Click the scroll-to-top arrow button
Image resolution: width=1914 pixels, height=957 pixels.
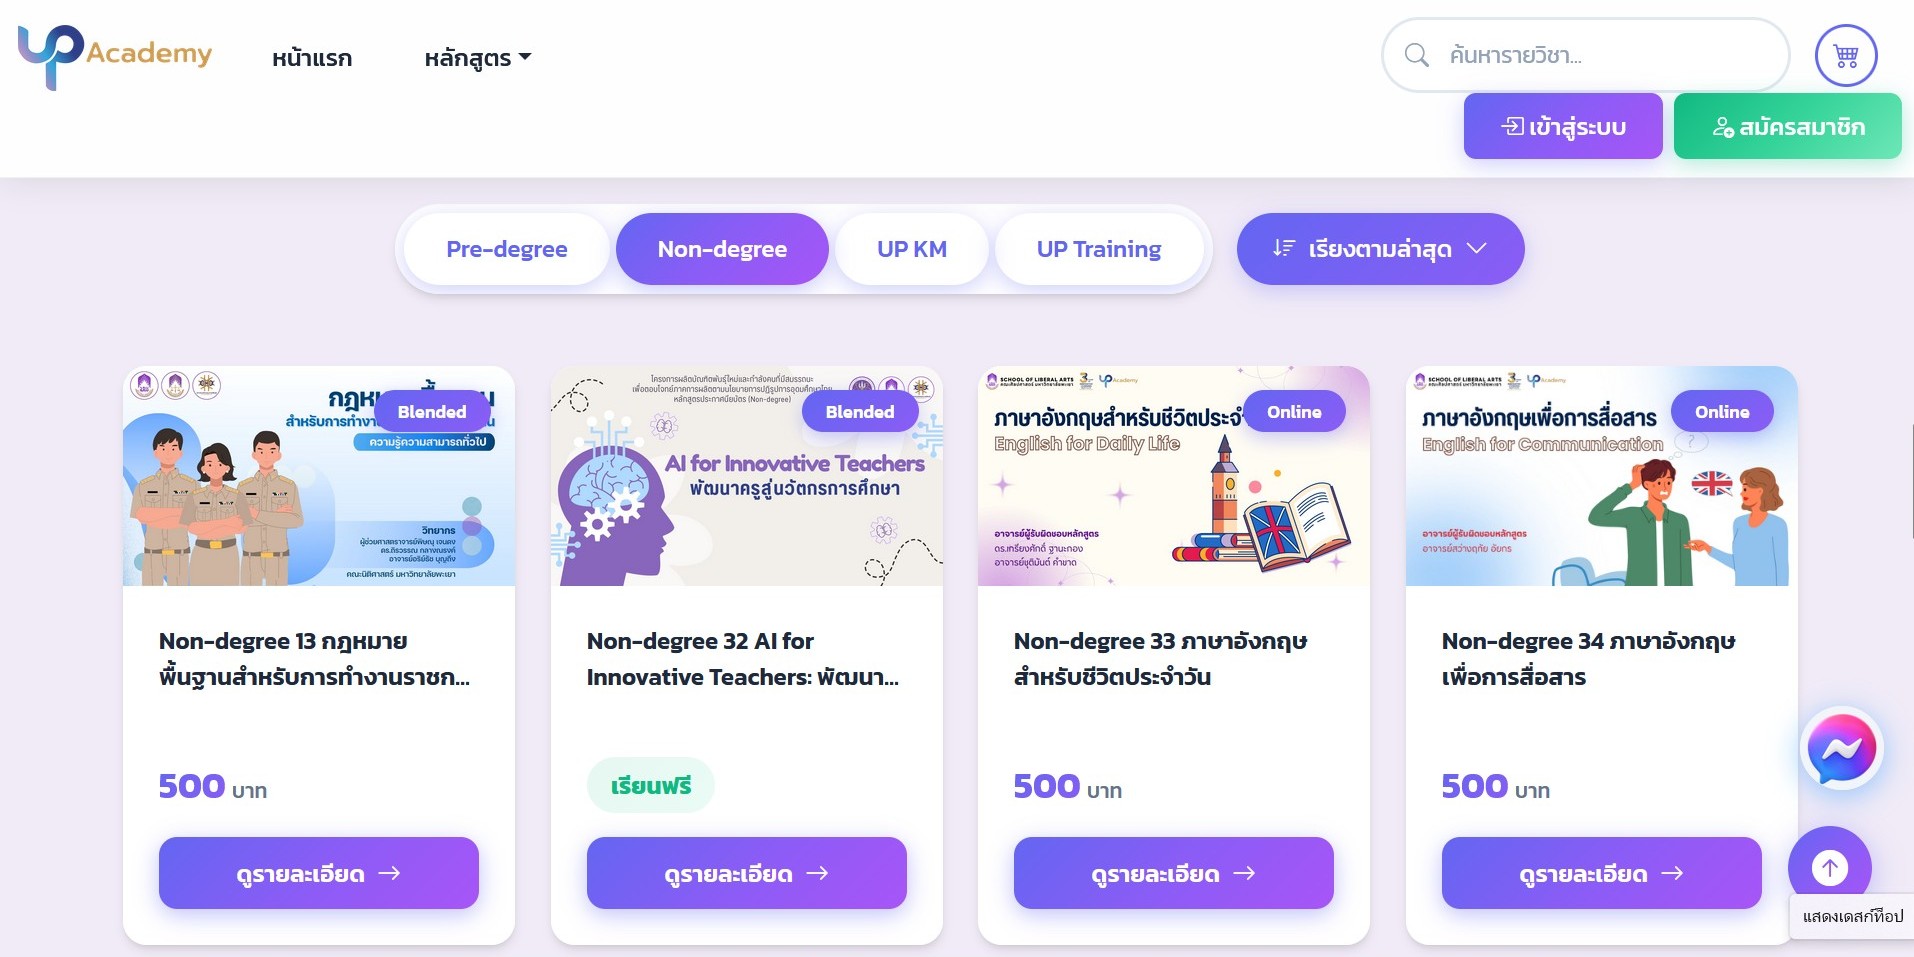pos(1829,867)
